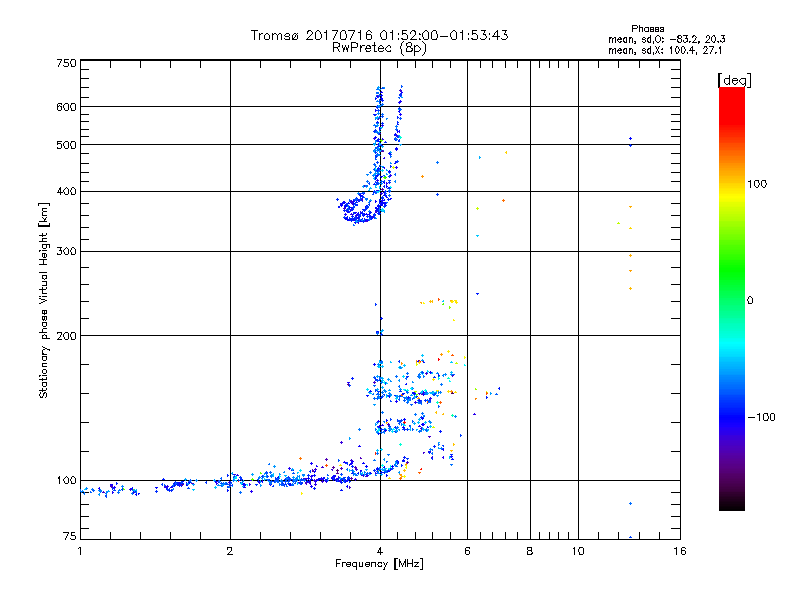Click the x-axis '16' tick label

680,551
